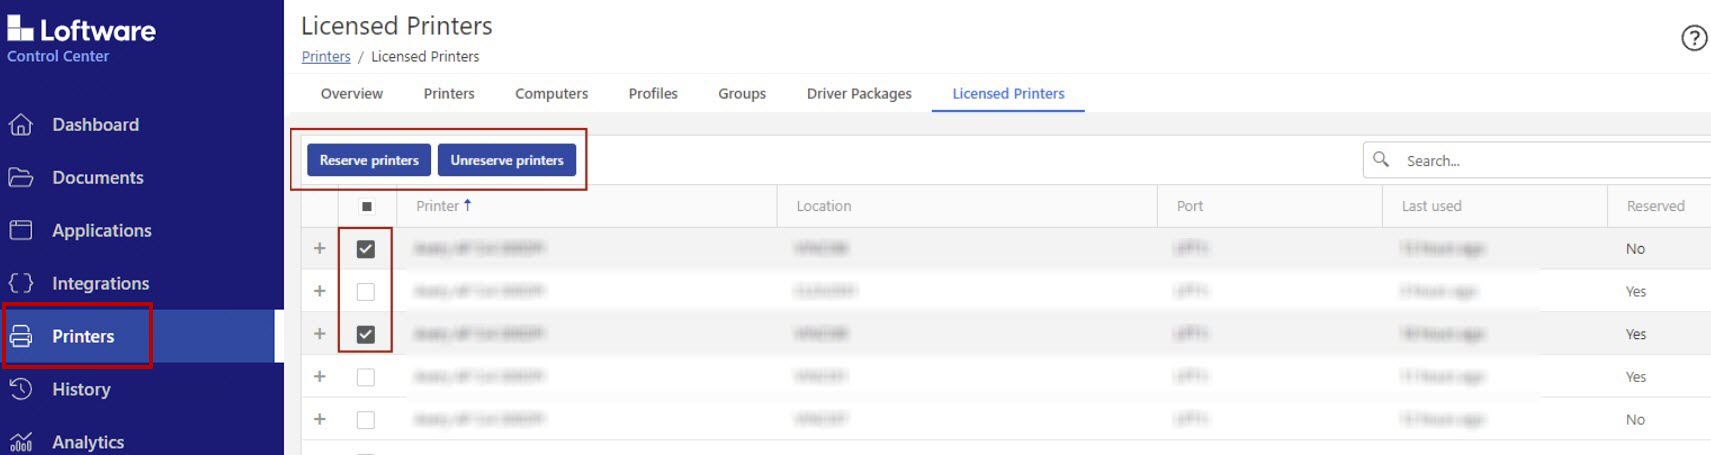The height and width of the screenshot is (455, 1711).
Task: Uncheck the first printer row checkbox
Action: [366, 249]
